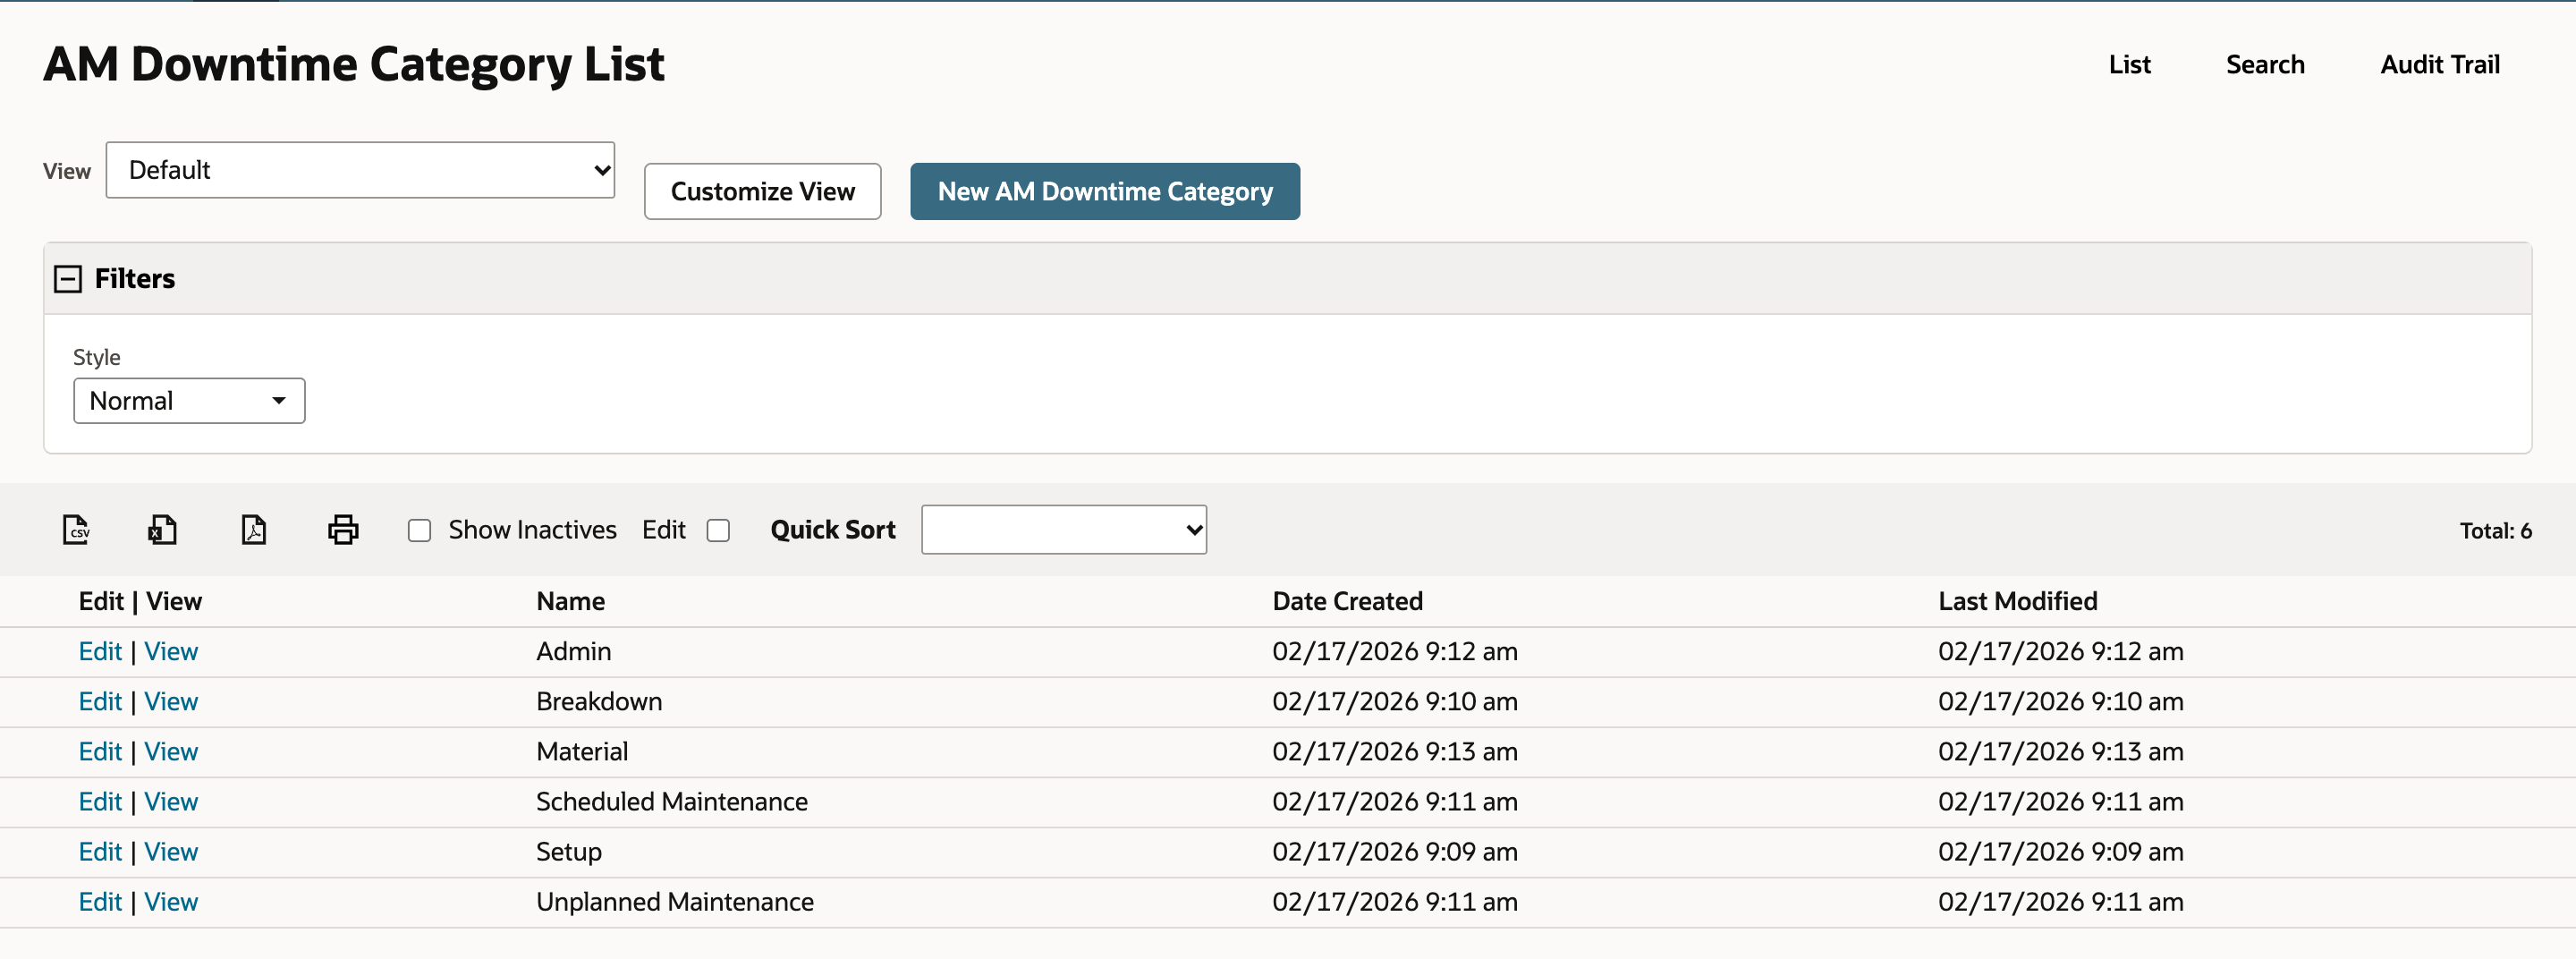The image size is (2576, 959).
Task: Select the Scheduled Maintenance name cell
Action: (672, 802)
